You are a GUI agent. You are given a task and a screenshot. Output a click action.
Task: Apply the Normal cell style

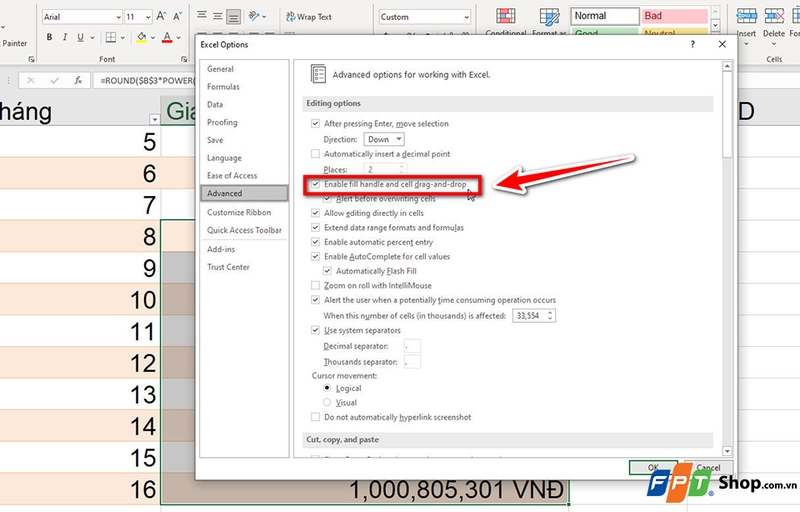pyautogui.click(x=605, y=16)
